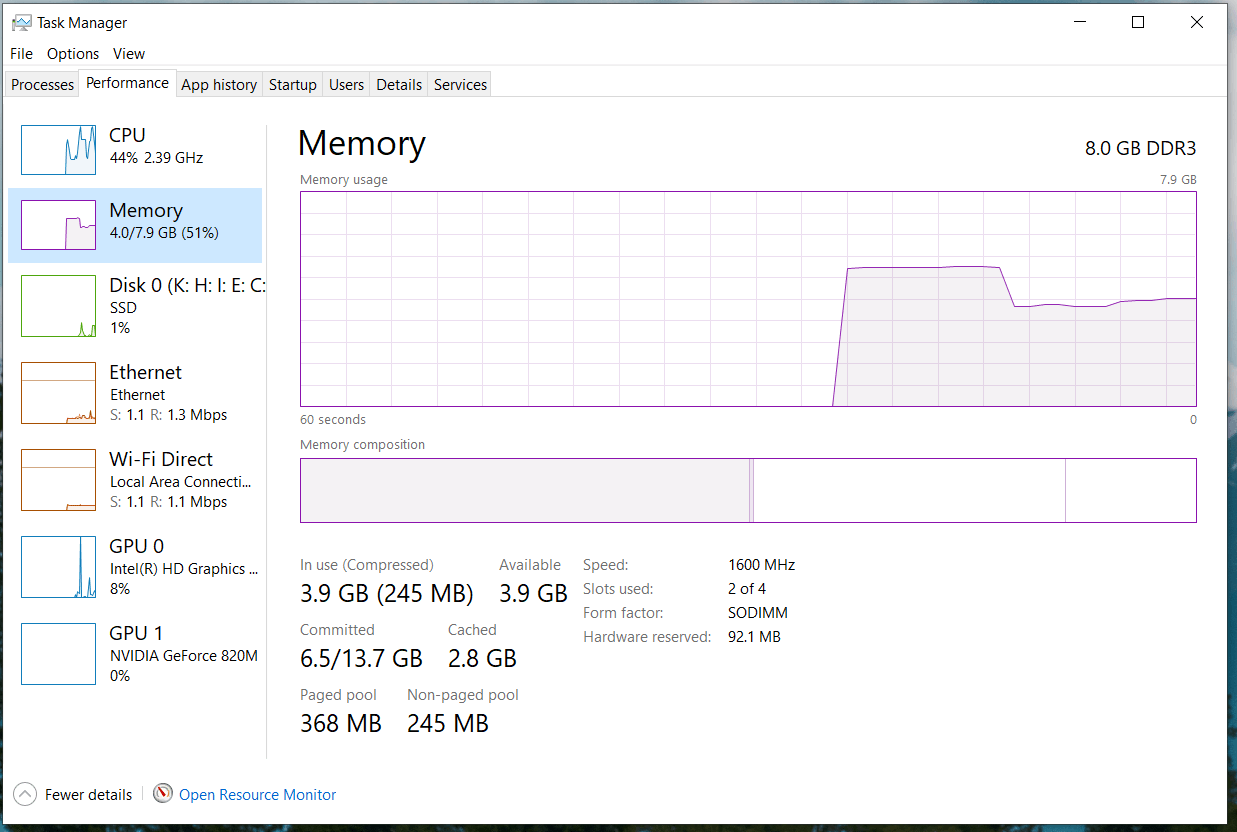
Task: Click the Paged pool value 368 MB
Action: pos(341,723)
